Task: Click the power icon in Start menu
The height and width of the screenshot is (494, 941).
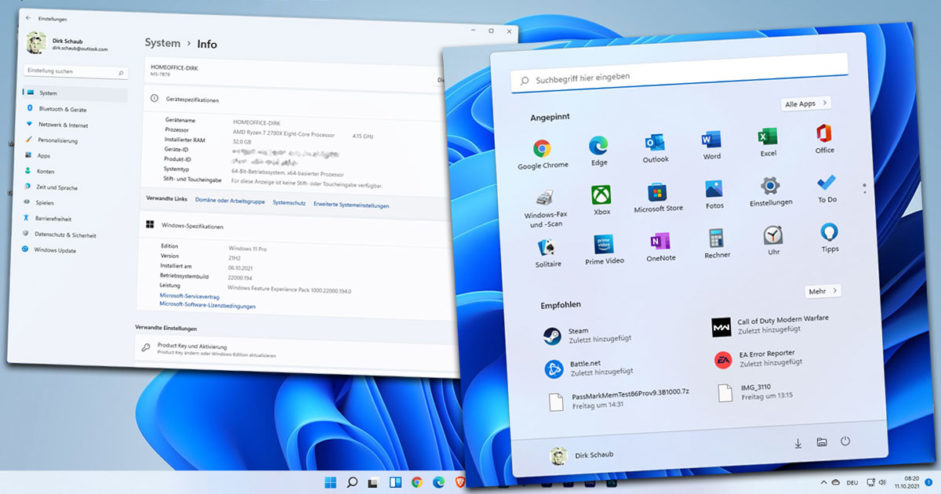Action: (845, 441)
